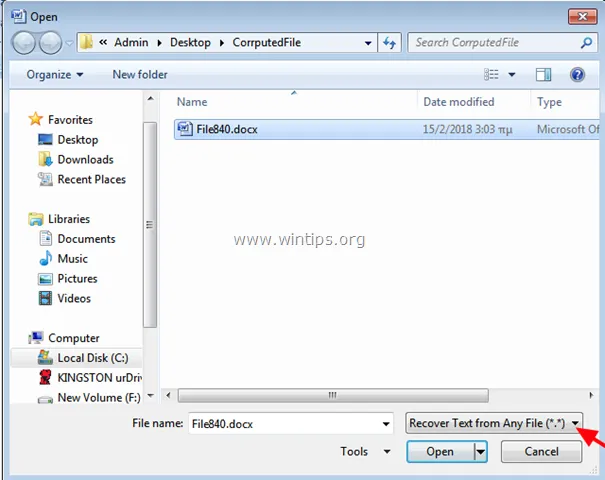The height and width of the screenshot is (480, 605).
Task: Expand the address bar history dropdown
Action: coord(368,43)
